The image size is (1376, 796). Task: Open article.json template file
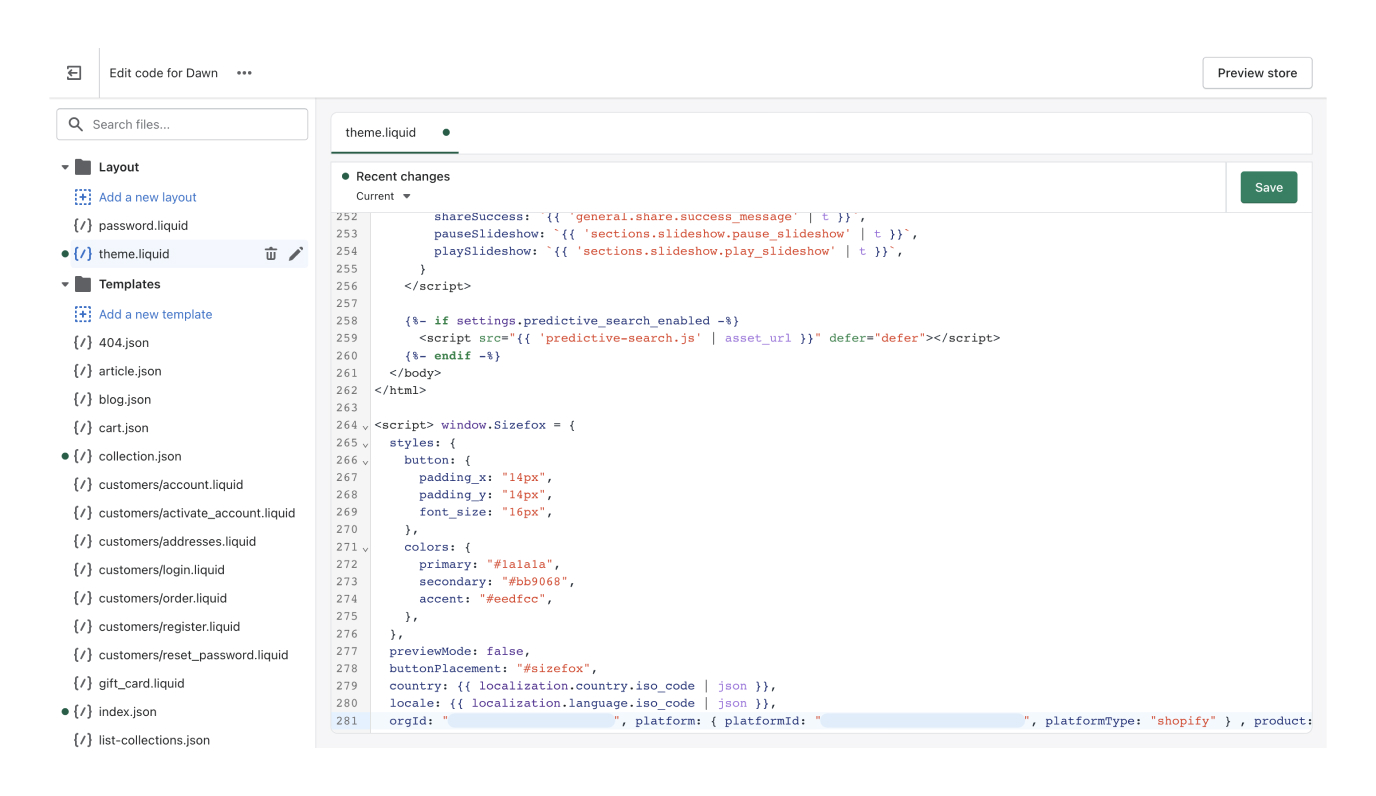point(130,371)
